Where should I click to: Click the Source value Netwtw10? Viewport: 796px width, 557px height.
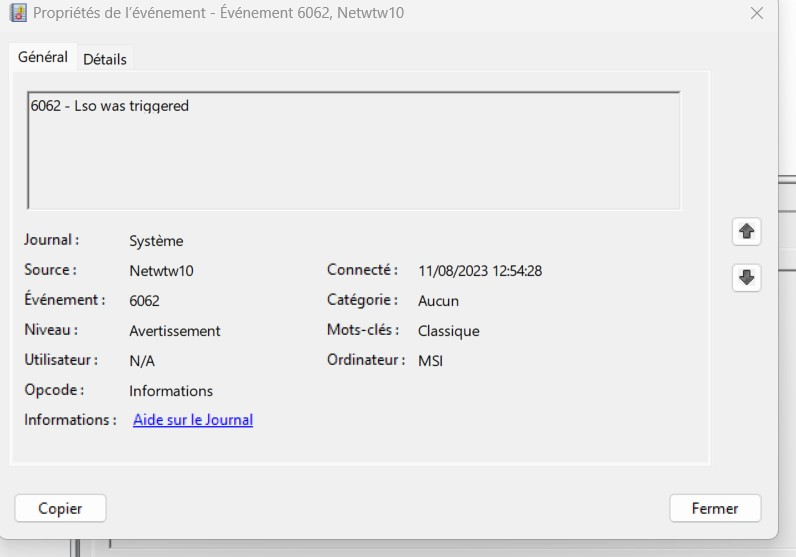[160, 270]
